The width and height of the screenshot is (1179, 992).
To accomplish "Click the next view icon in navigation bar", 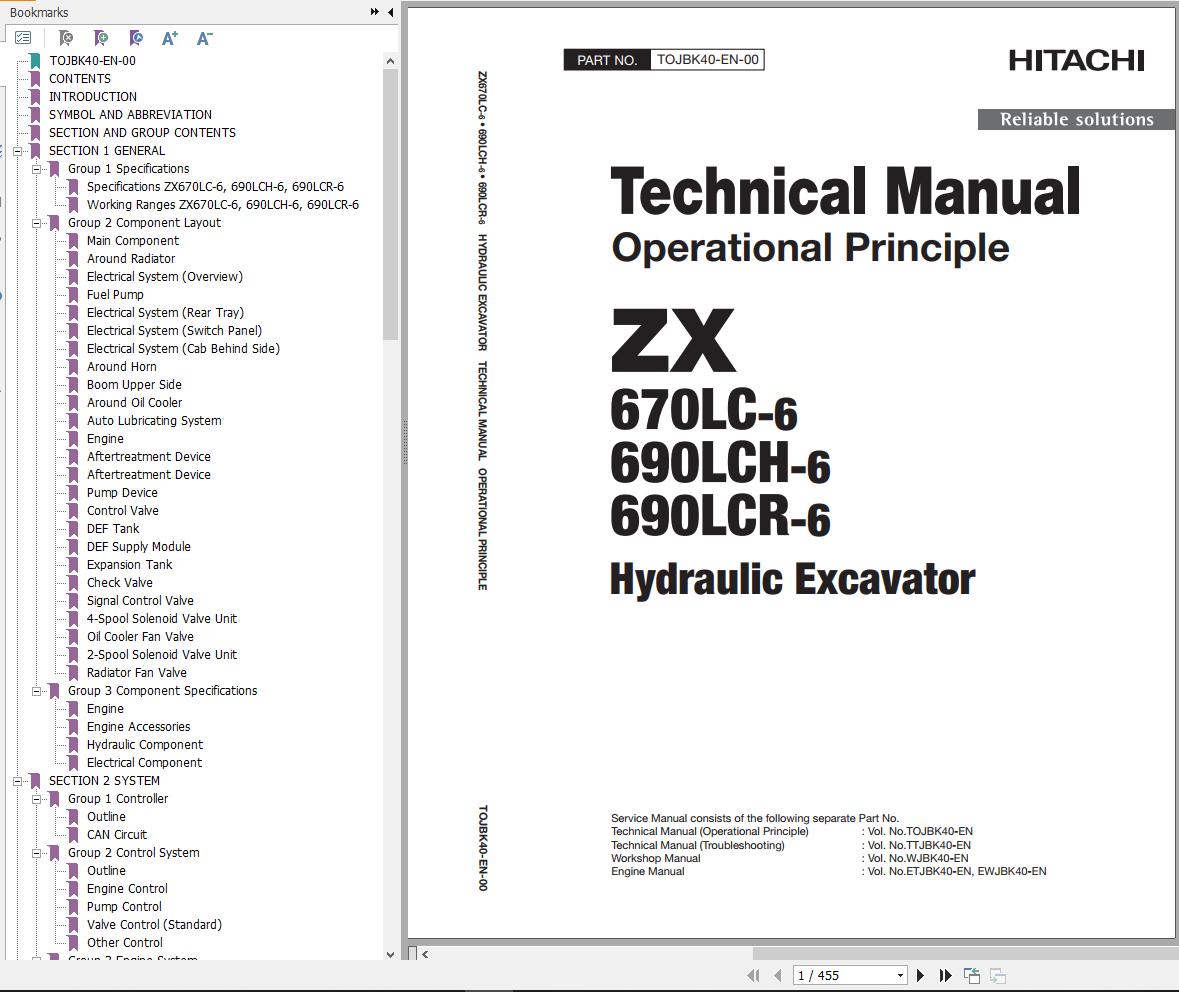I will tap(998, 975).
